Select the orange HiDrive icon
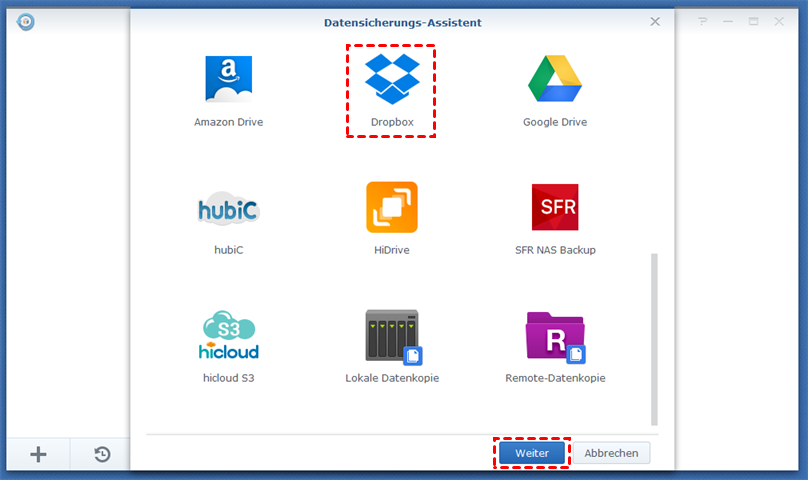808x480 pixels. tap(392, 207)
